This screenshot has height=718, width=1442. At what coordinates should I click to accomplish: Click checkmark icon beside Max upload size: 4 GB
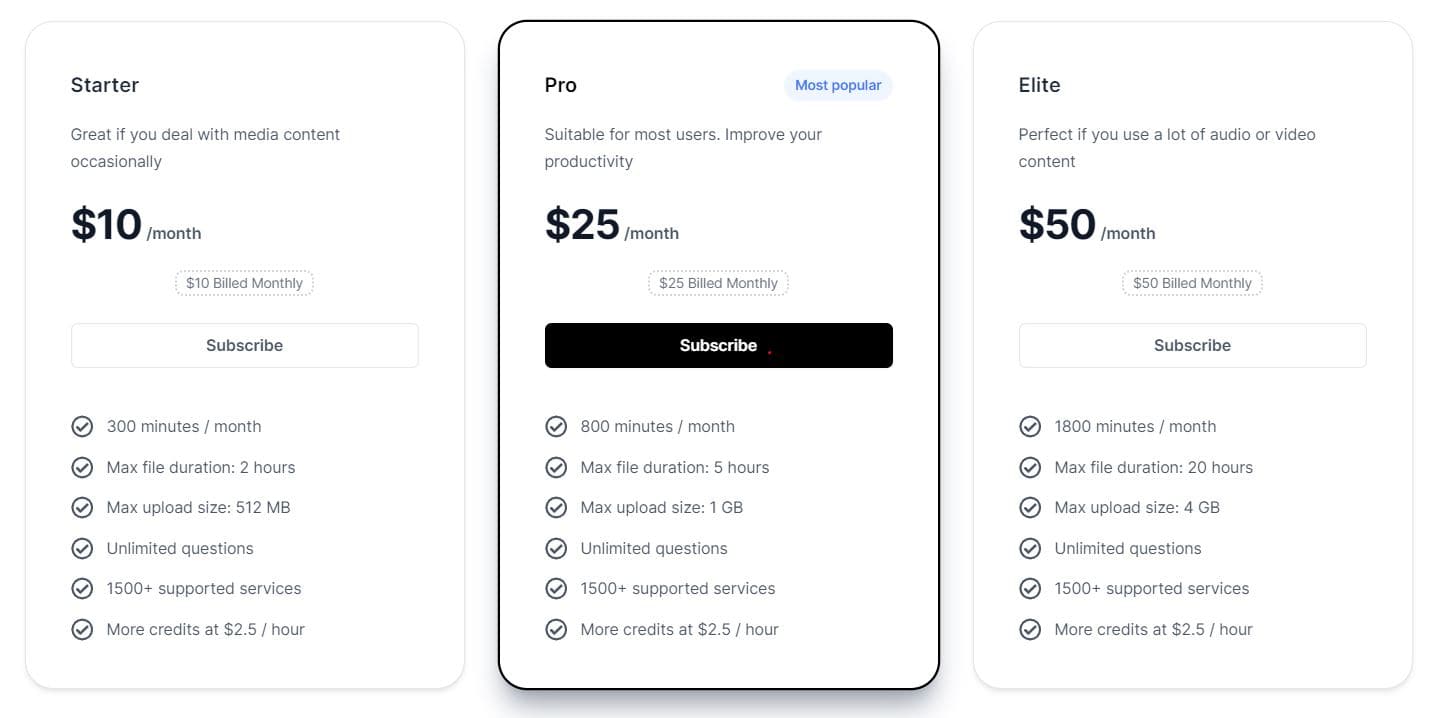click(1030, 508)
